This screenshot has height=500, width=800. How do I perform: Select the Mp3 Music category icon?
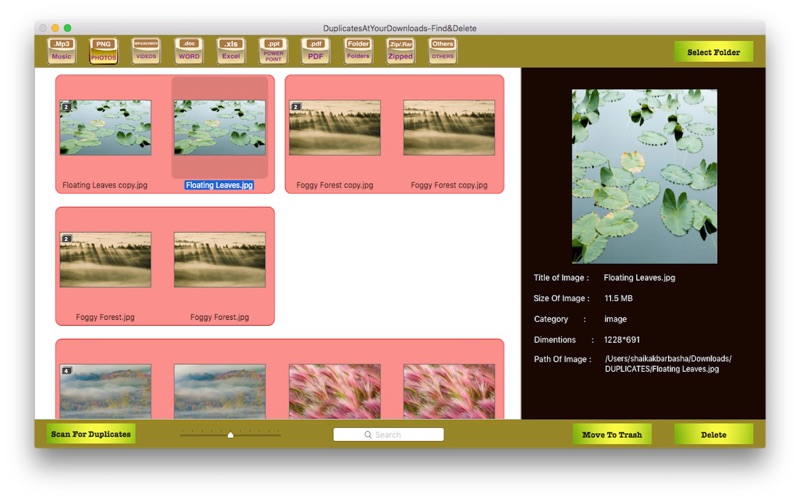62,51
